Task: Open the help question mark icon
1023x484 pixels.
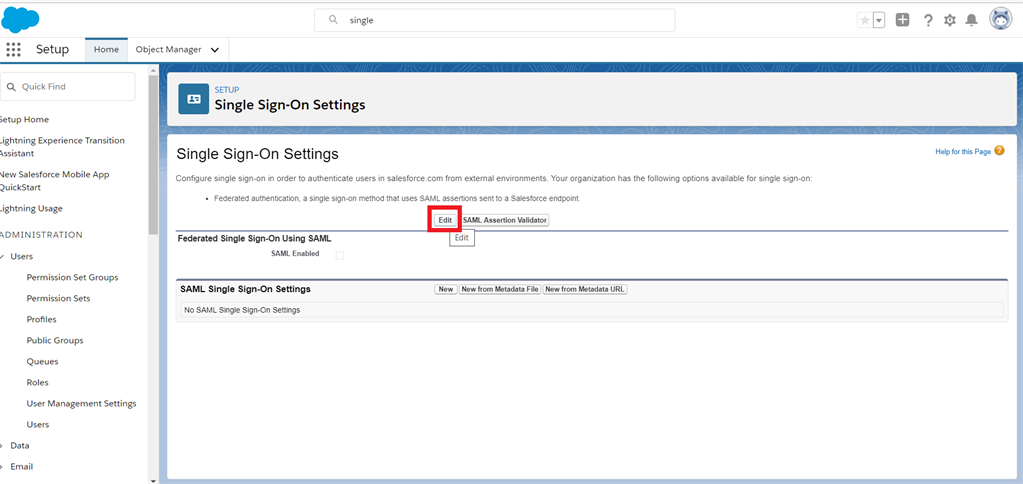Action: tap(928, 20)
